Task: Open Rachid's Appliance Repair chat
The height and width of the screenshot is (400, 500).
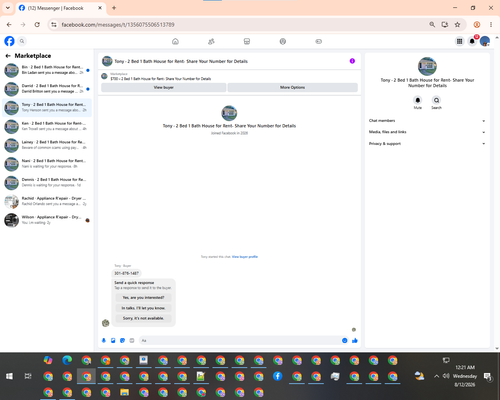Action: pyautogui.click(x=47, y=201)
